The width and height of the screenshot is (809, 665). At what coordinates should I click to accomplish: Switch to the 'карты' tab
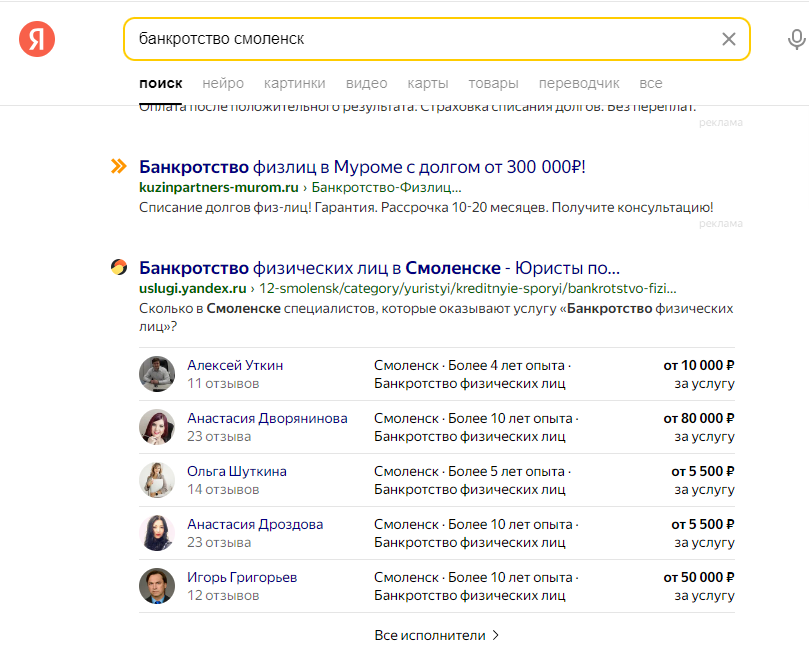(x=428, y=83)
